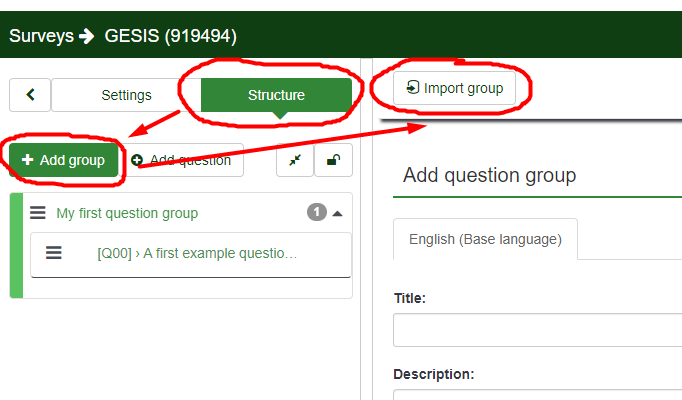This screenshot has width=682, height=400.
Task: Collapse all question groups with arrows icon
Action: 295,160
